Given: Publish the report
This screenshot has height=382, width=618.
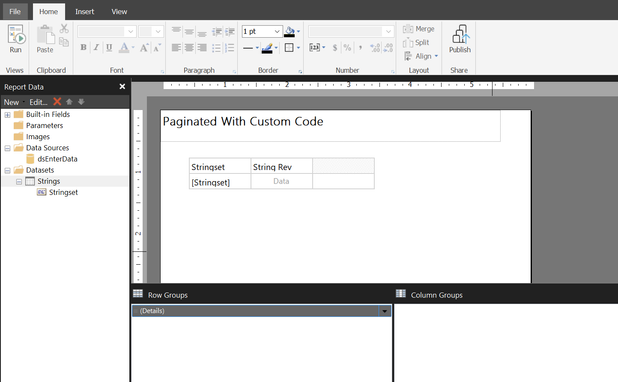Looking at the screenshot, I should click(x=460, y=39).
